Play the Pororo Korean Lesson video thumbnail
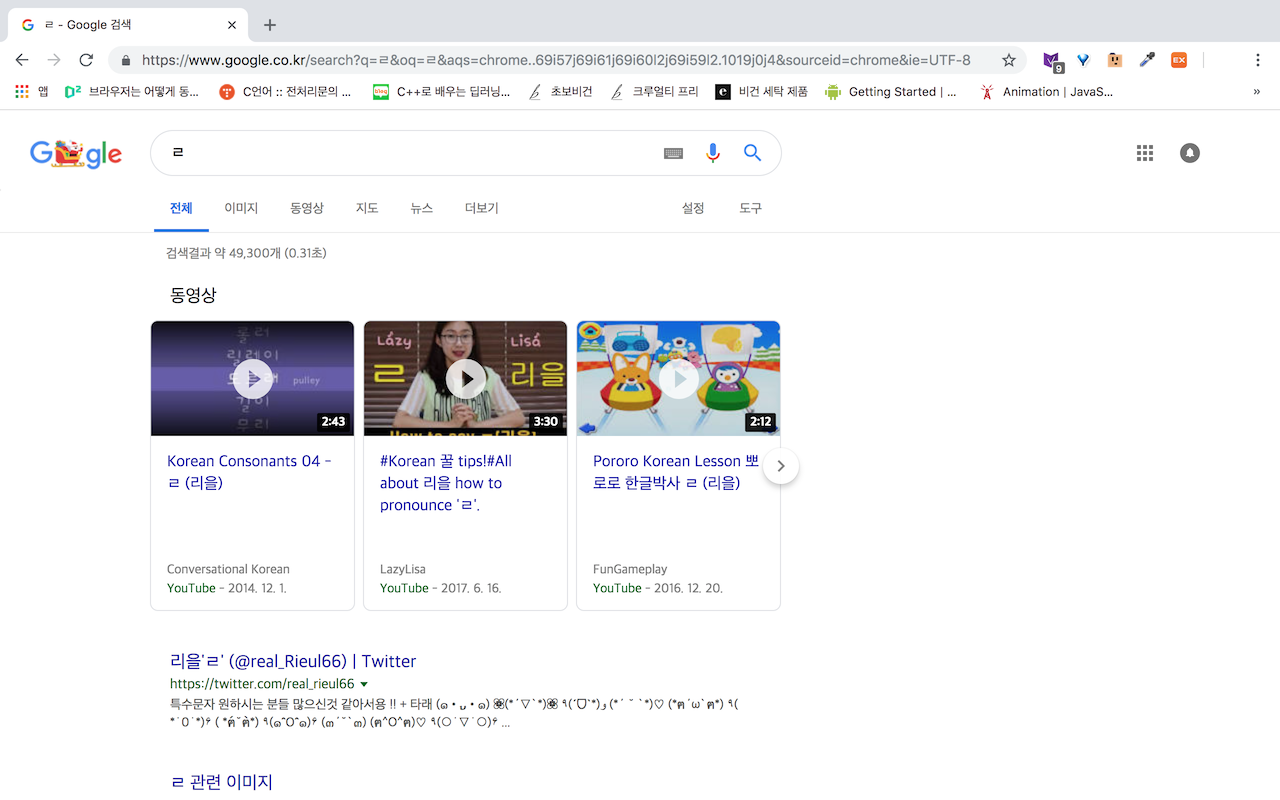Viewport: 1280px width, 800px height. coord(678,378)
